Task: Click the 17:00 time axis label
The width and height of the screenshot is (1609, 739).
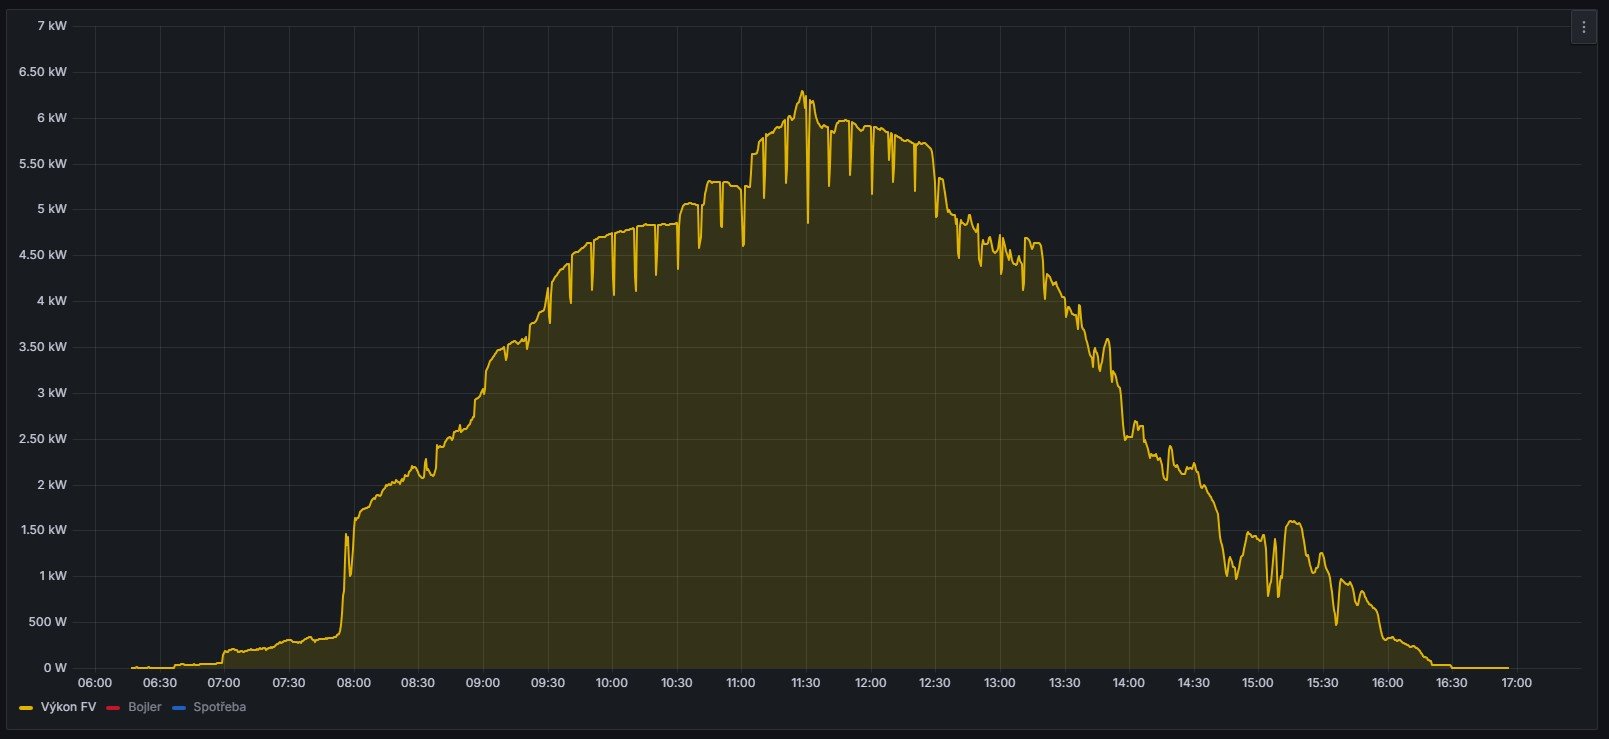Action: click(1516, 683)
